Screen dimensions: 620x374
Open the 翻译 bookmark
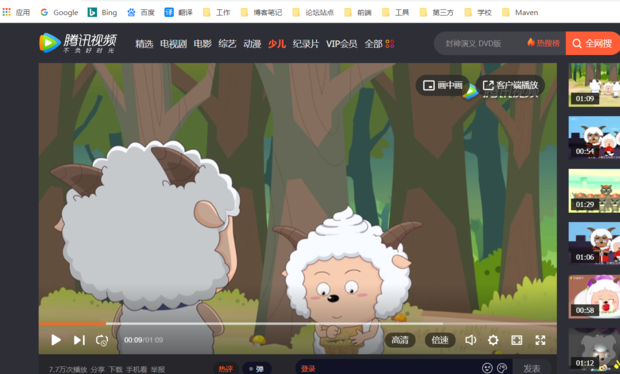(x=178, y=12)
